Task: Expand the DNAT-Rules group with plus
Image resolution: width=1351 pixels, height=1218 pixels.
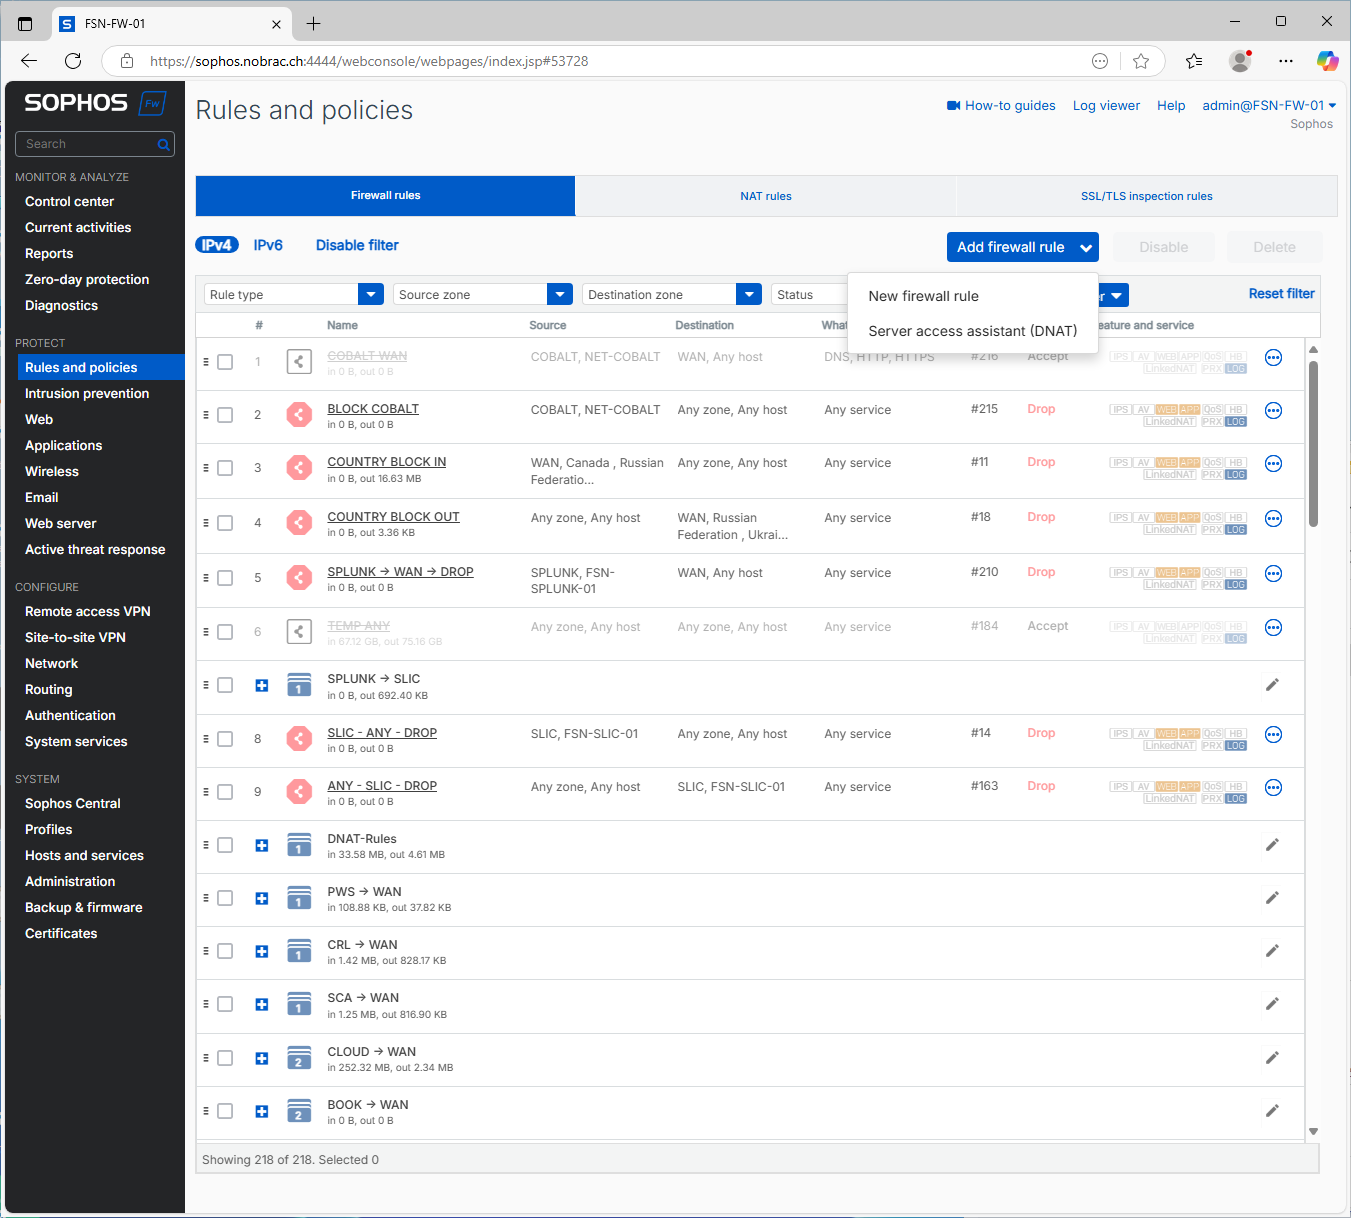Action: [262, 845]
